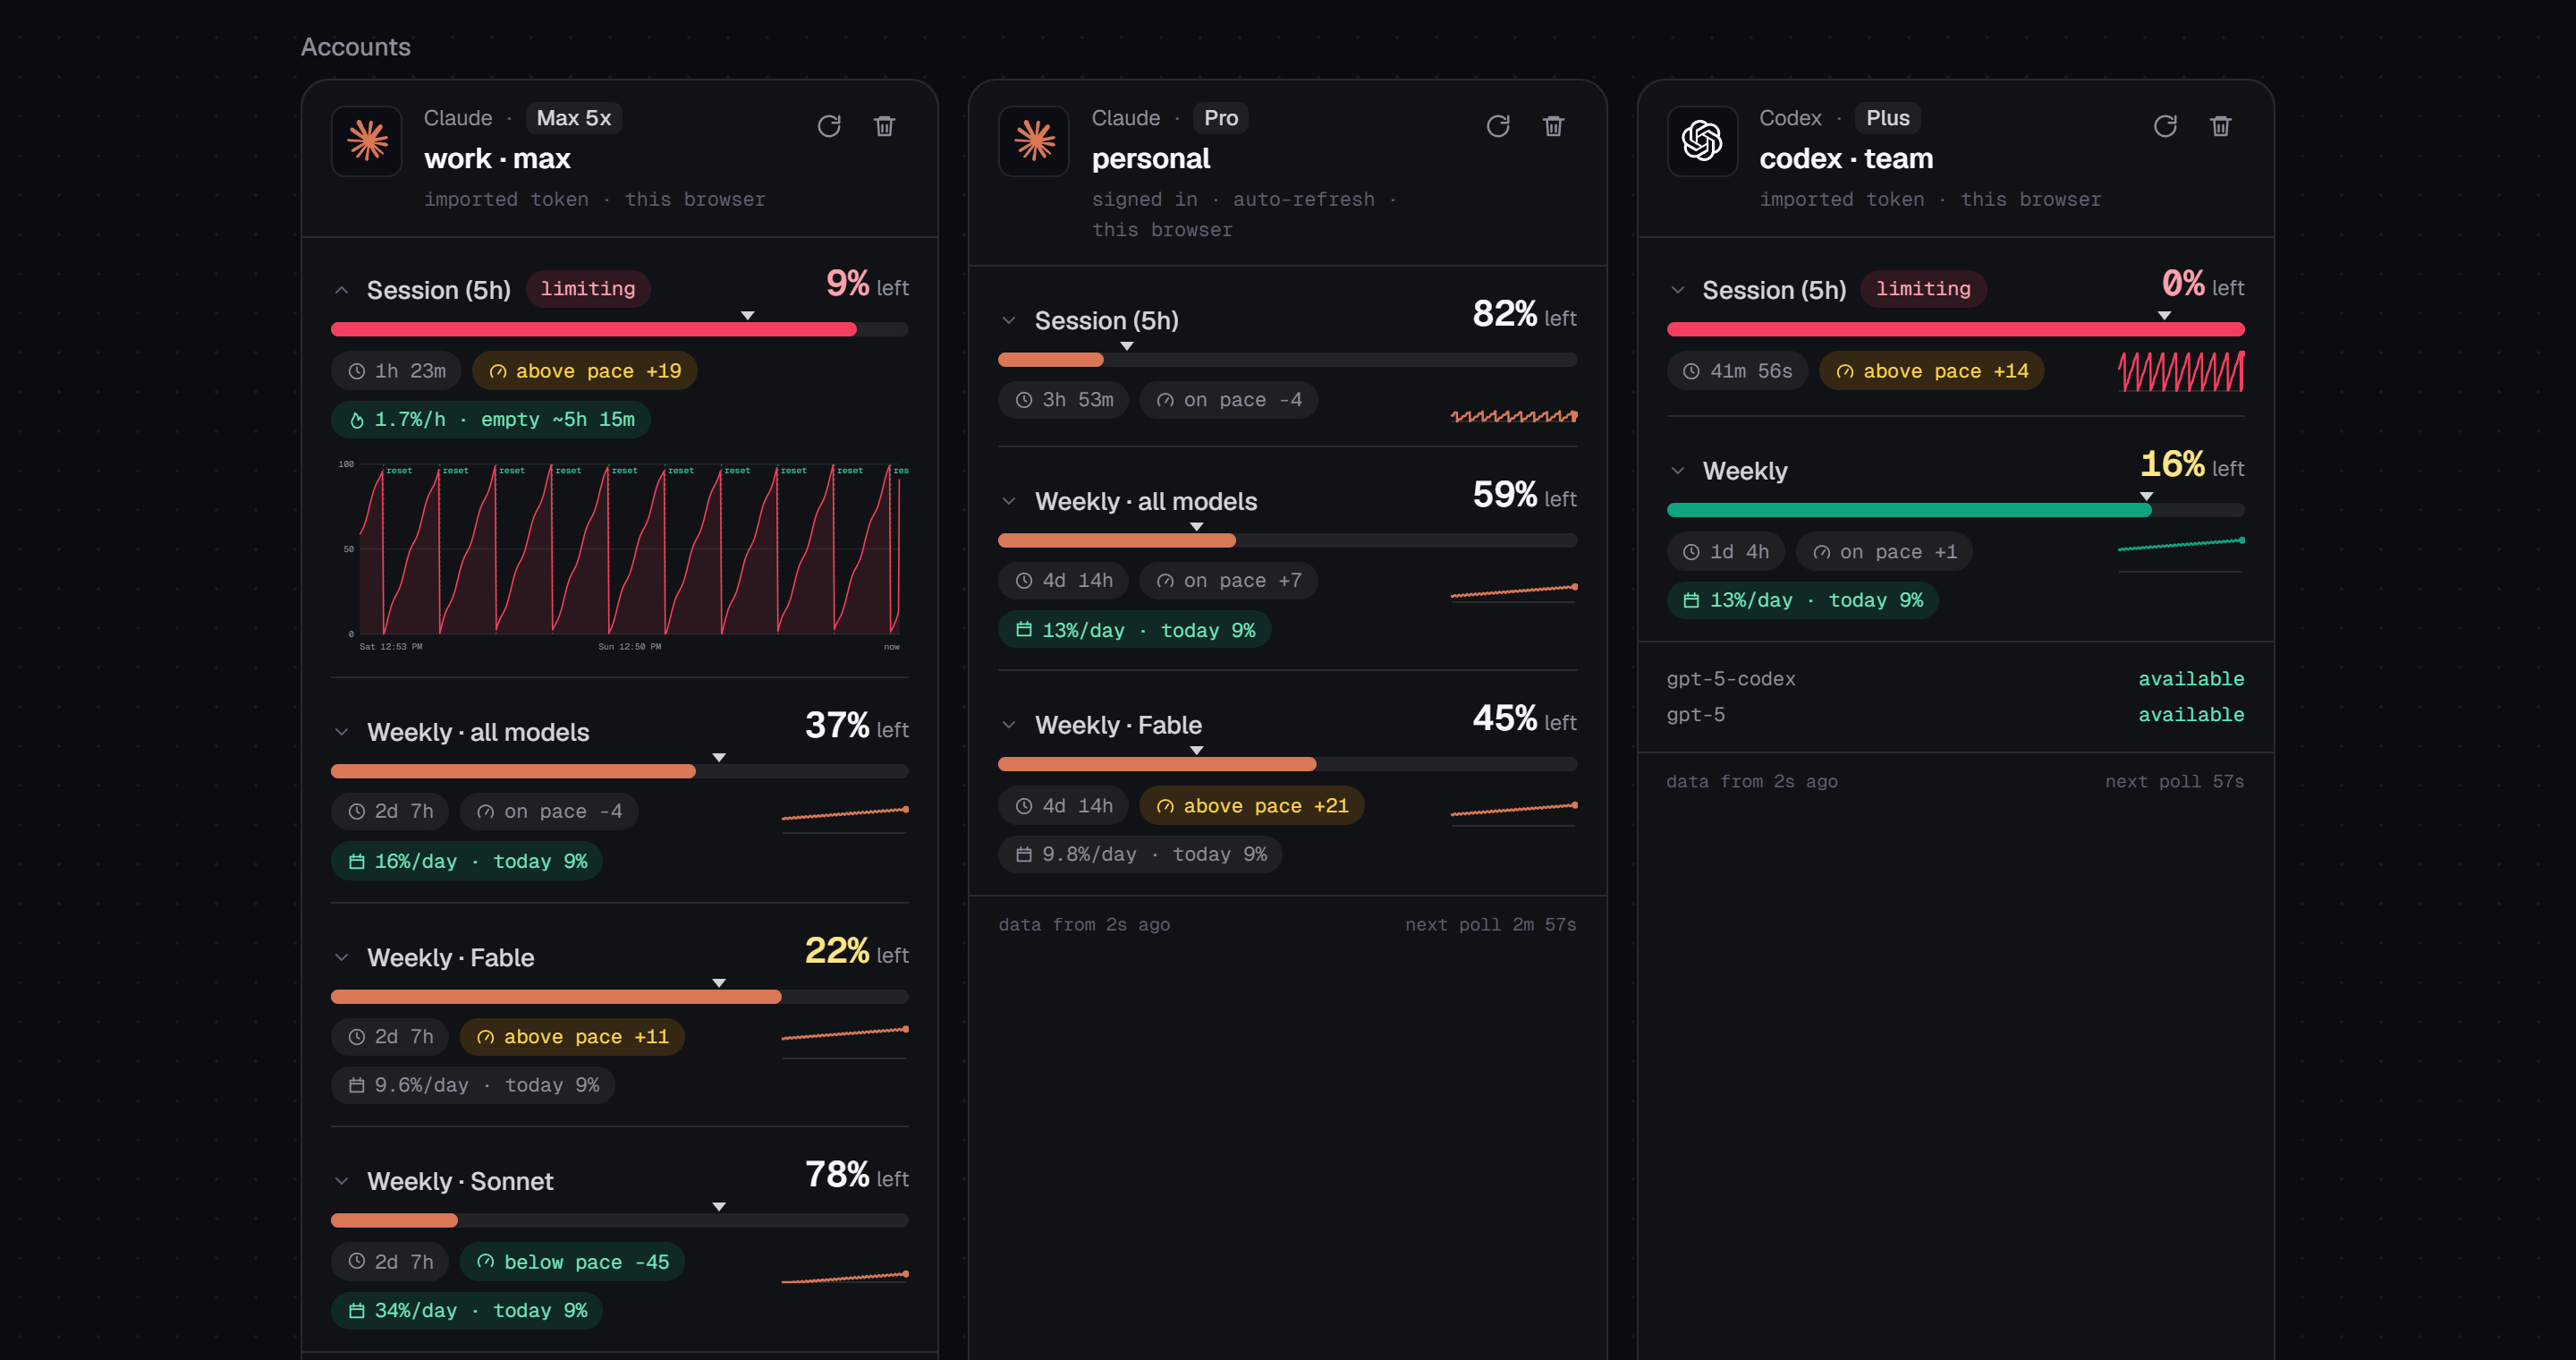Expand codex · team Session (5h) chevron
2576x1360 pixels.
point(1677,290)
